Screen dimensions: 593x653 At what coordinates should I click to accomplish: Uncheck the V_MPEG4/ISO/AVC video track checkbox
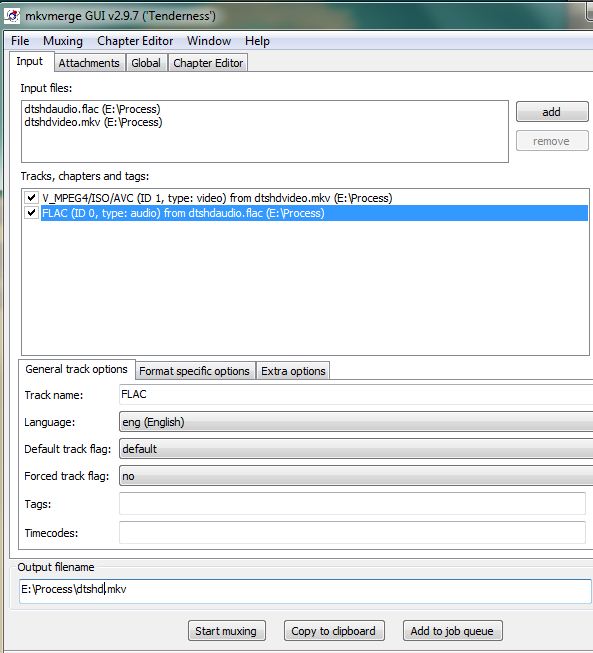[x=31, y=197]
